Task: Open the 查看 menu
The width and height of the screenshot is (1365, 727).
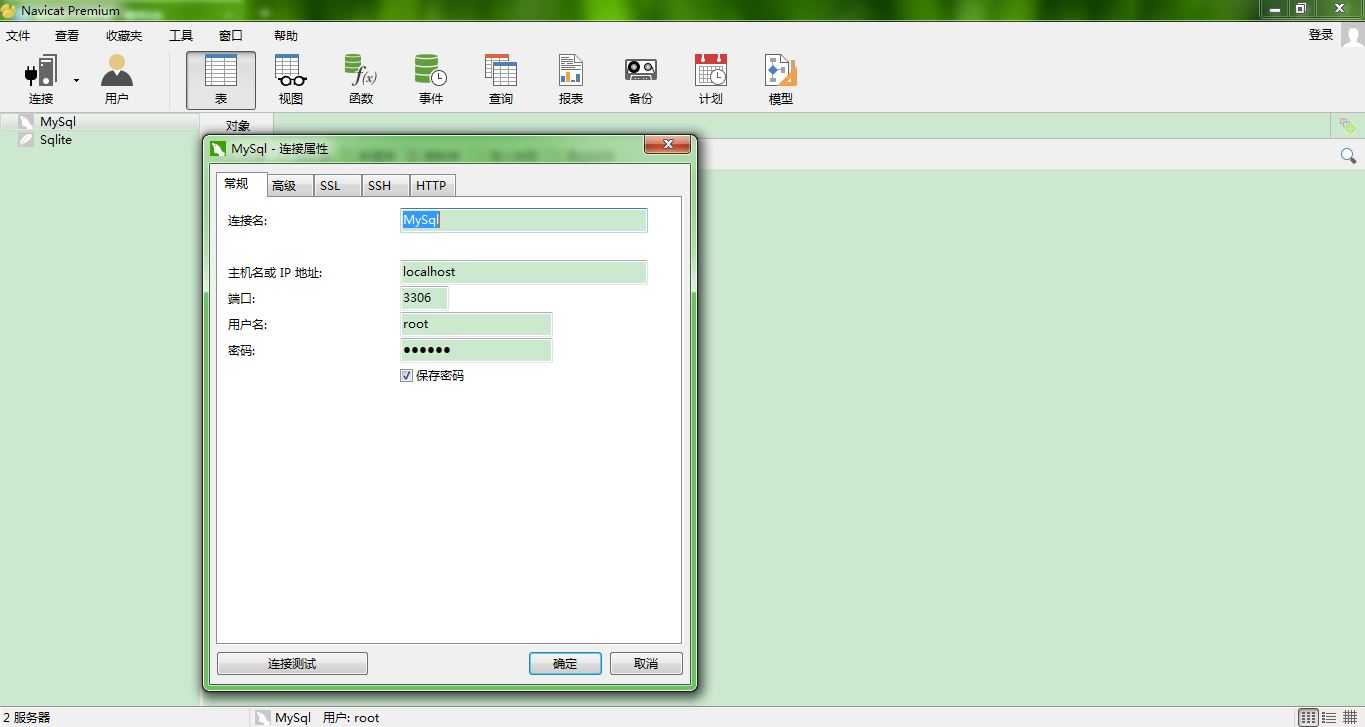Action: (67, 35)
